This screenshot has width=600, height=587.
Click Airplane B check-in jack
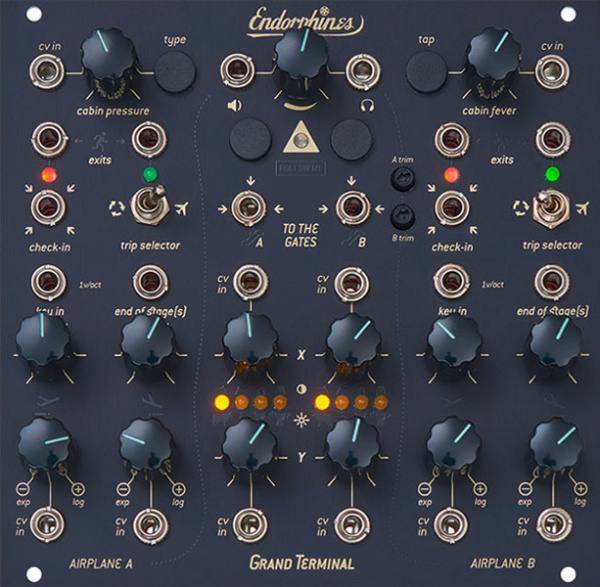(452, 207)
